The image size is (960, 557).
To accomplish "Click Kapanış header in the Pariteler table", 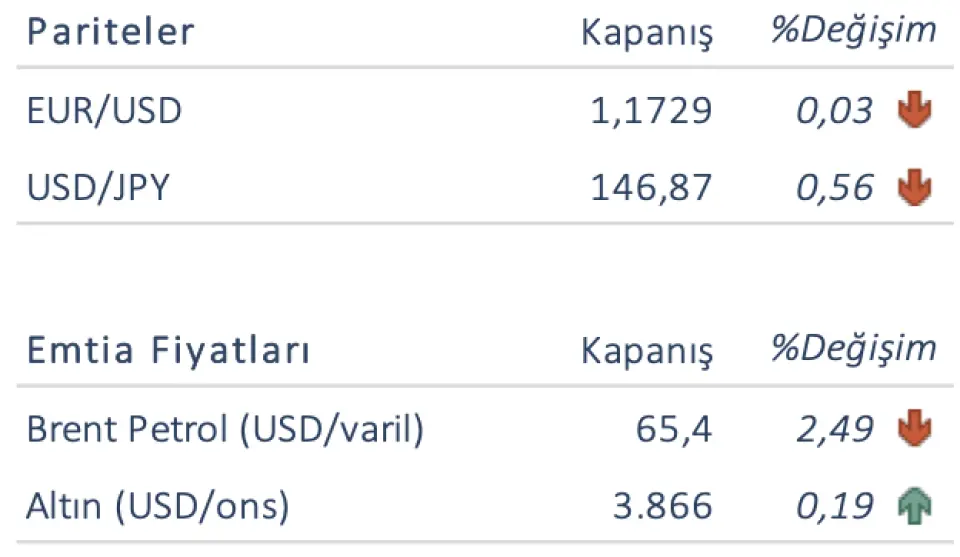I will click(647, 33).
